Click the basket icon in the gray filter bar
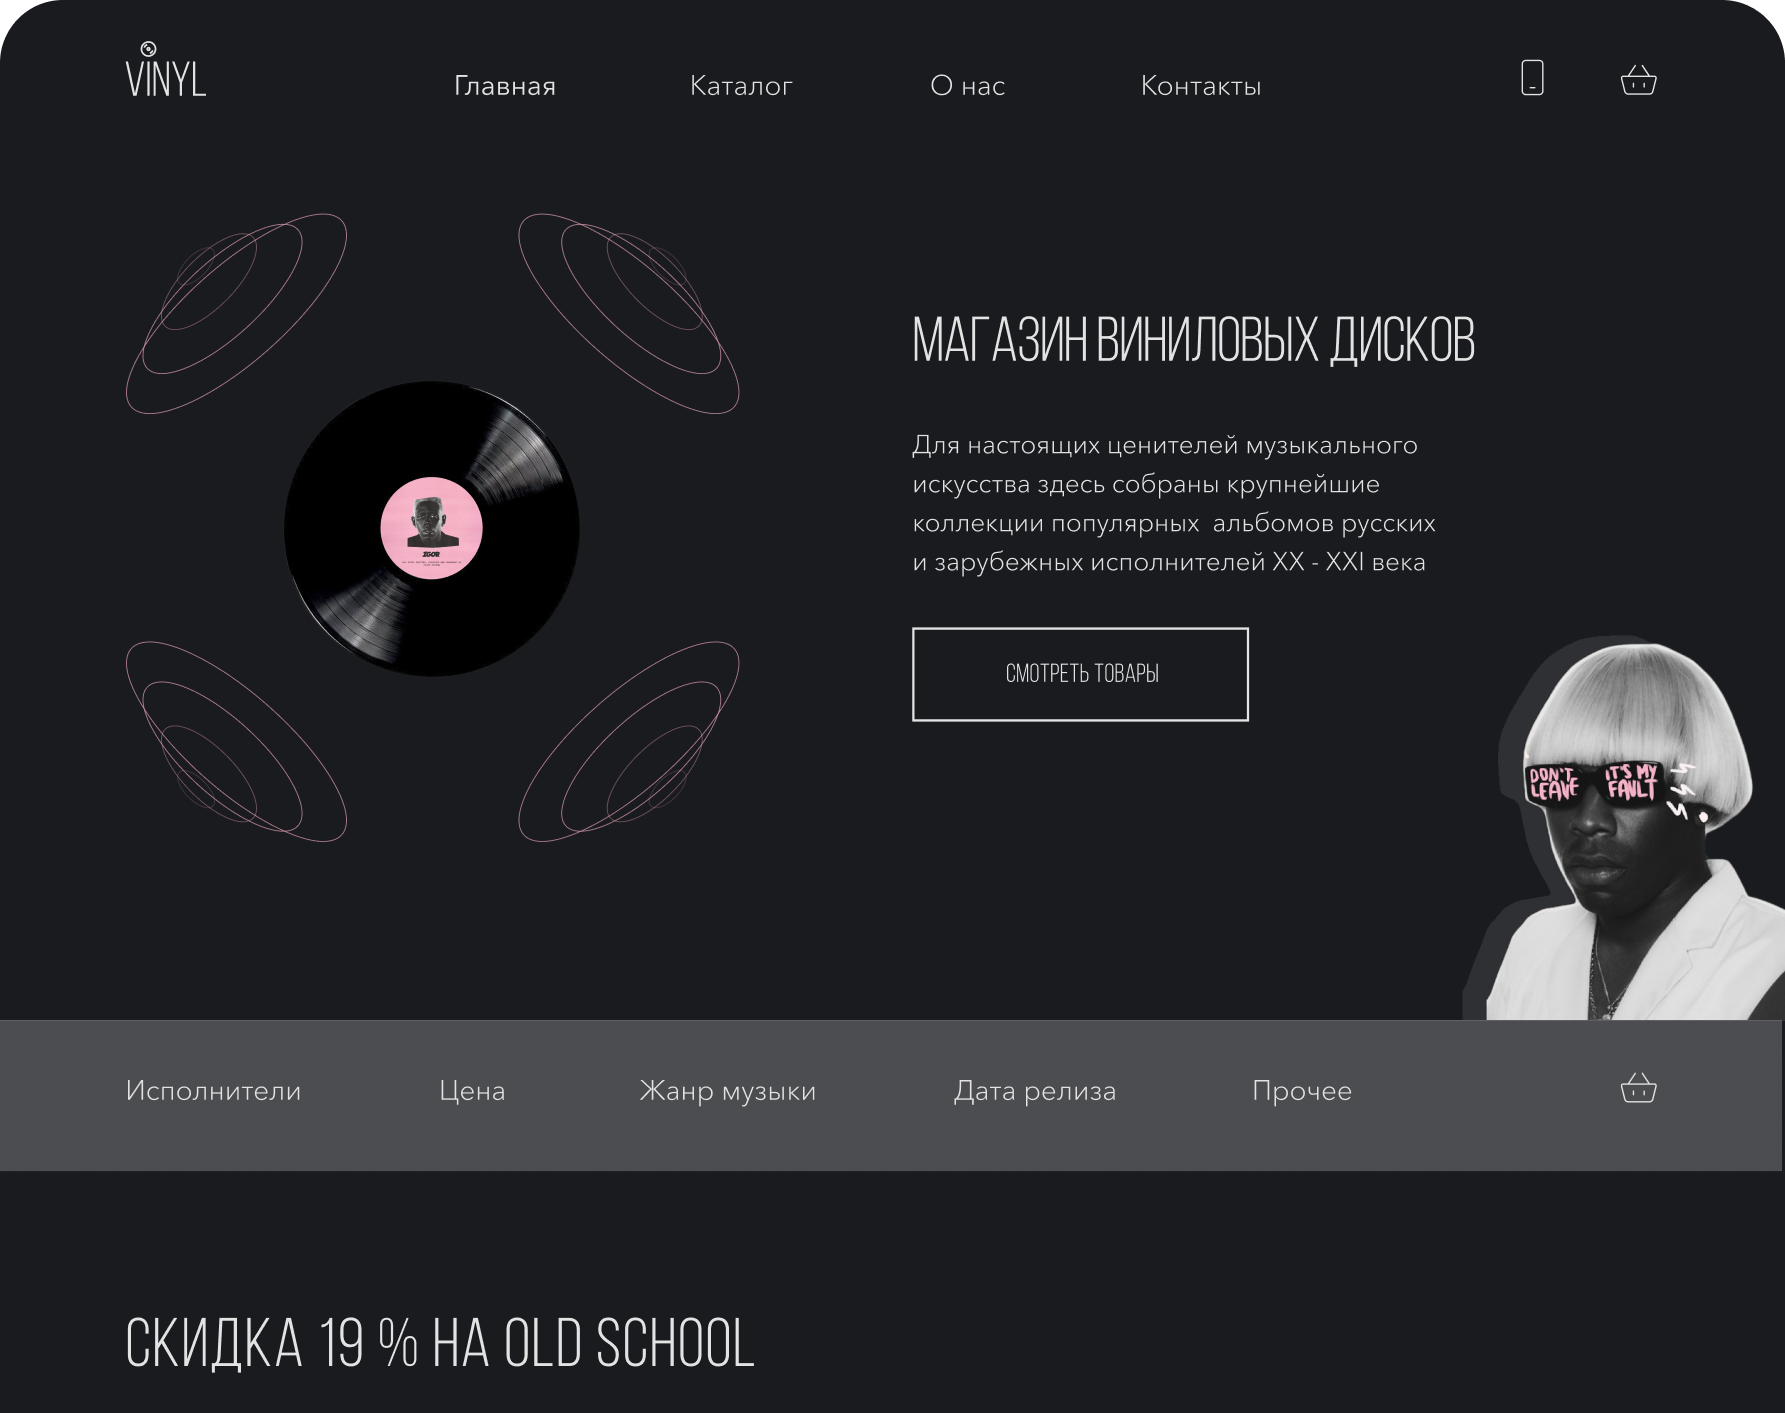 [x=1638, y=1087]
